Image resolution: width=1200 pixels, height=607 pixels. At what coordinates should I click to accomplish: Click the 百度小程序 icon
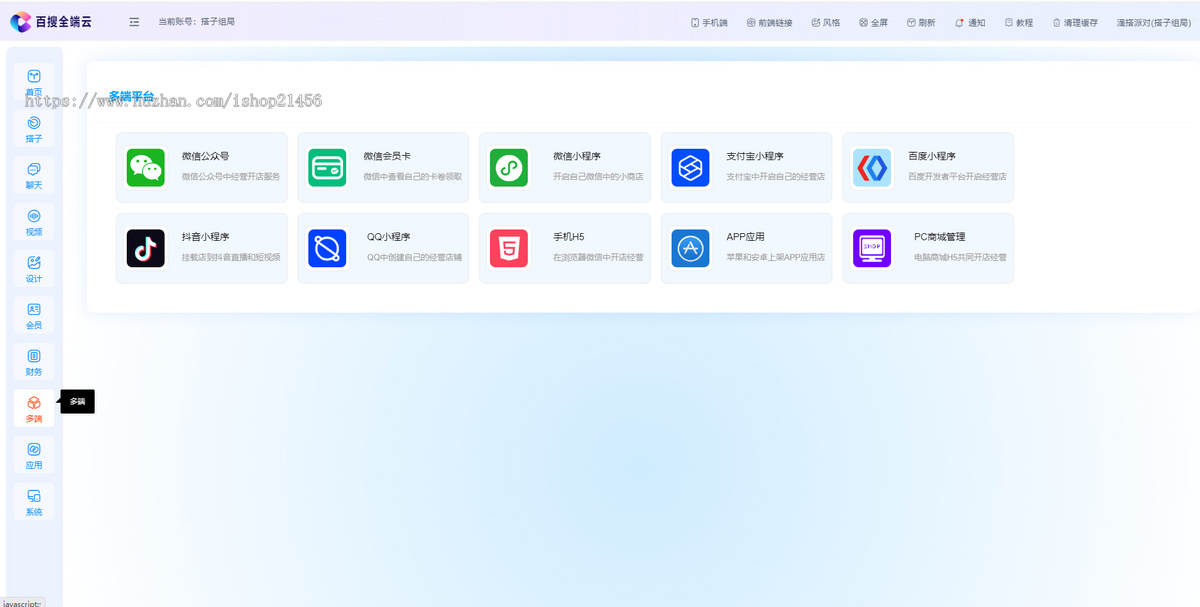point(872,168)
